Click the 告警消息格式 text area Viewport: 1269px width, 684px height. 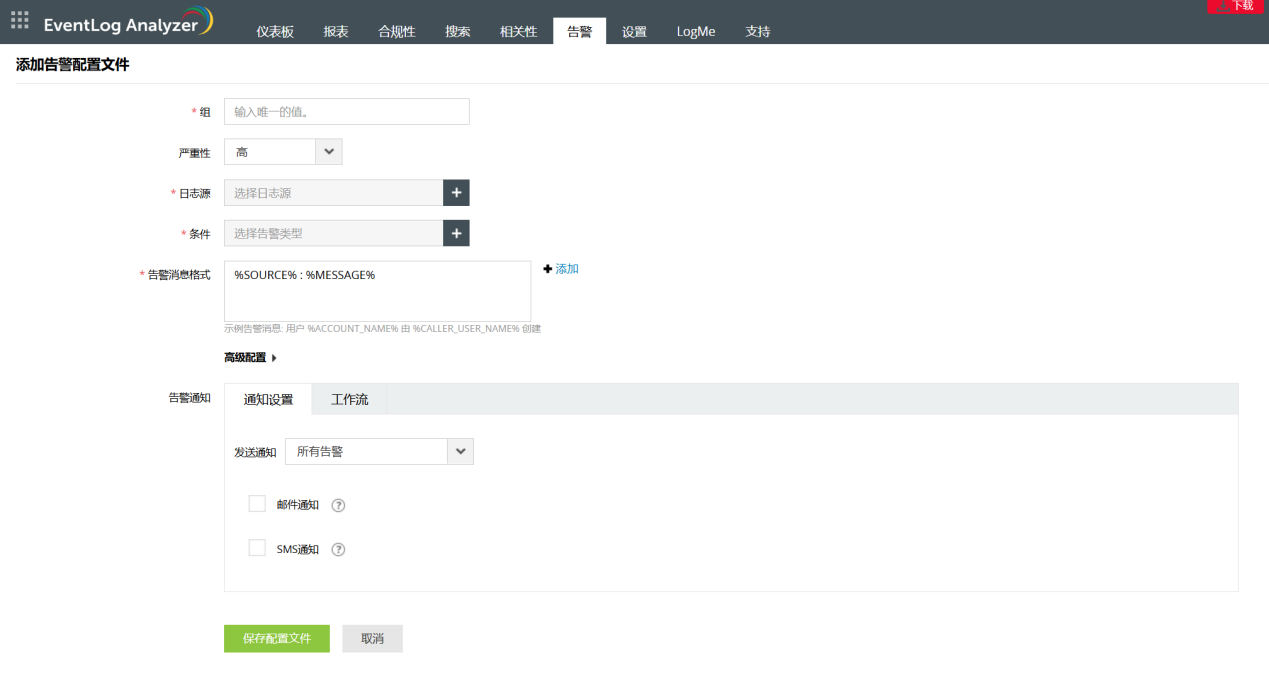pyautogui.click(x=377, y=291)
